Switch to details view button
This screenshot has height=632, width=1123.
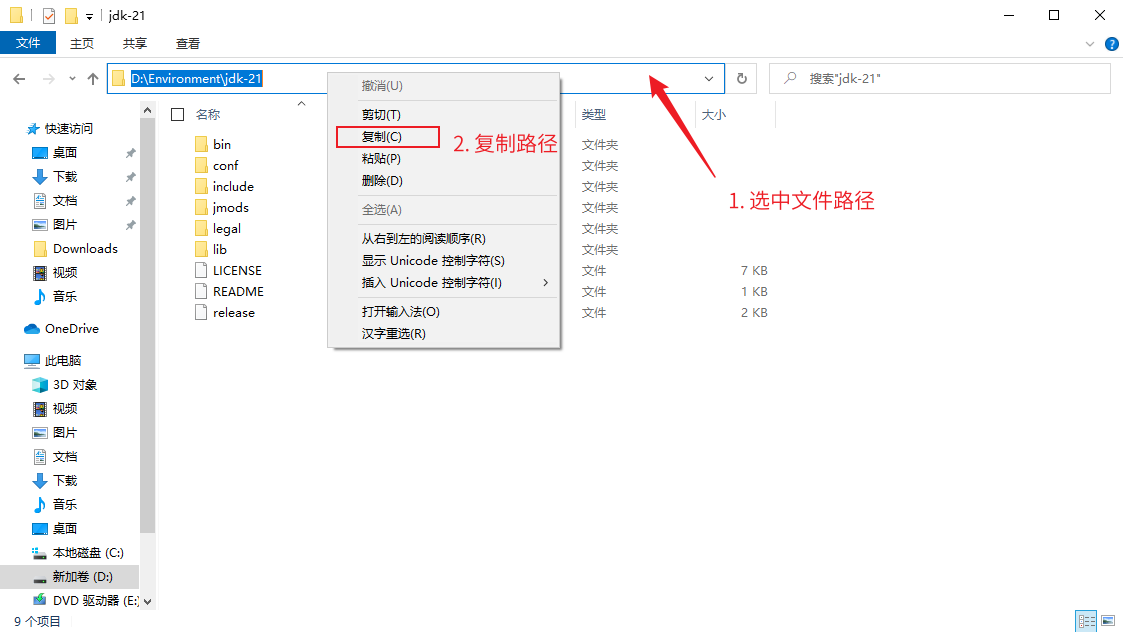pos(1086,621)
